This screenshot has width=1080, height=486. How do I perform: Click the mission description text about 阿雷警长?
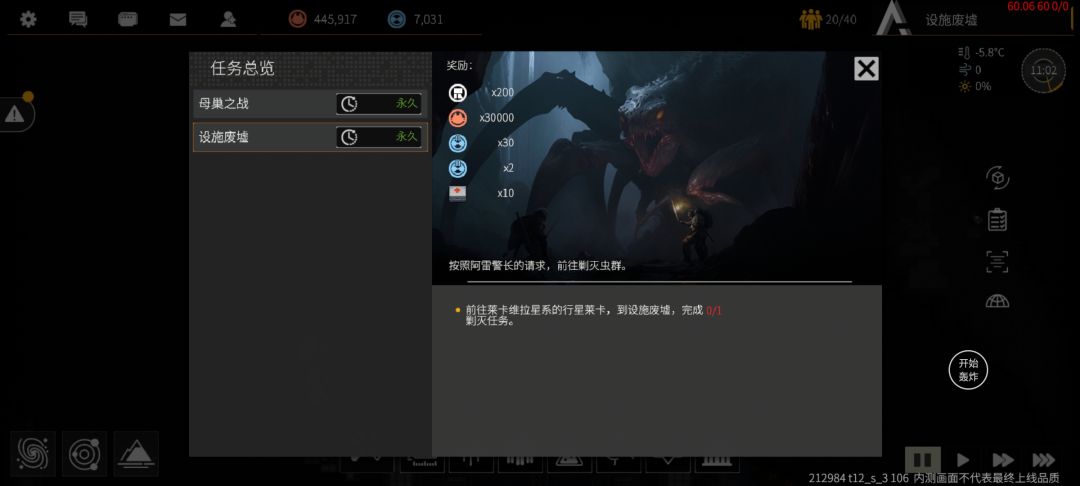[x=538, y=265]
